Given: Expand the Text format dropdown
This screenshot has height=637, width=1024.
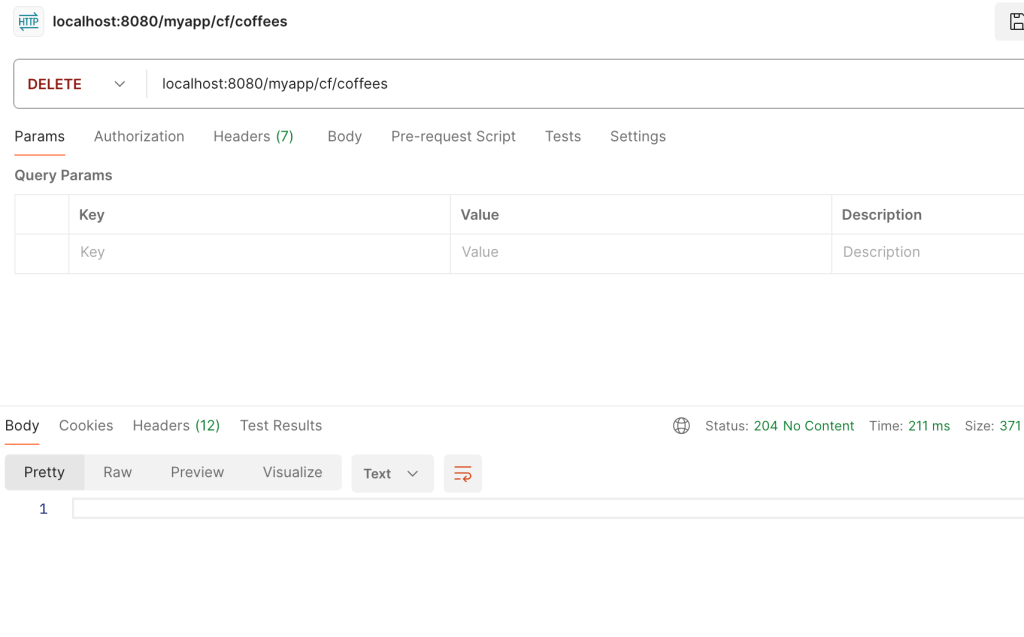Looking at the screenshot, I should (x=392, y=474).
